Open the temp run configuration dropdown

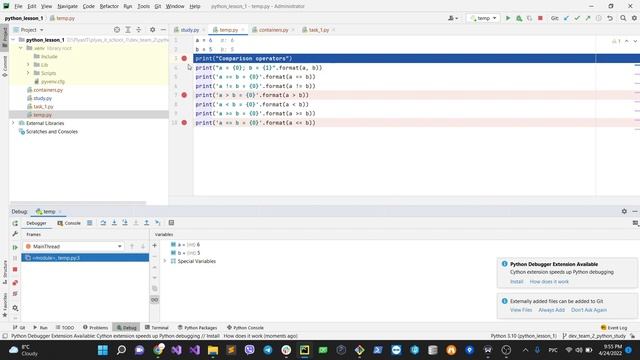[x=483, y=18]
